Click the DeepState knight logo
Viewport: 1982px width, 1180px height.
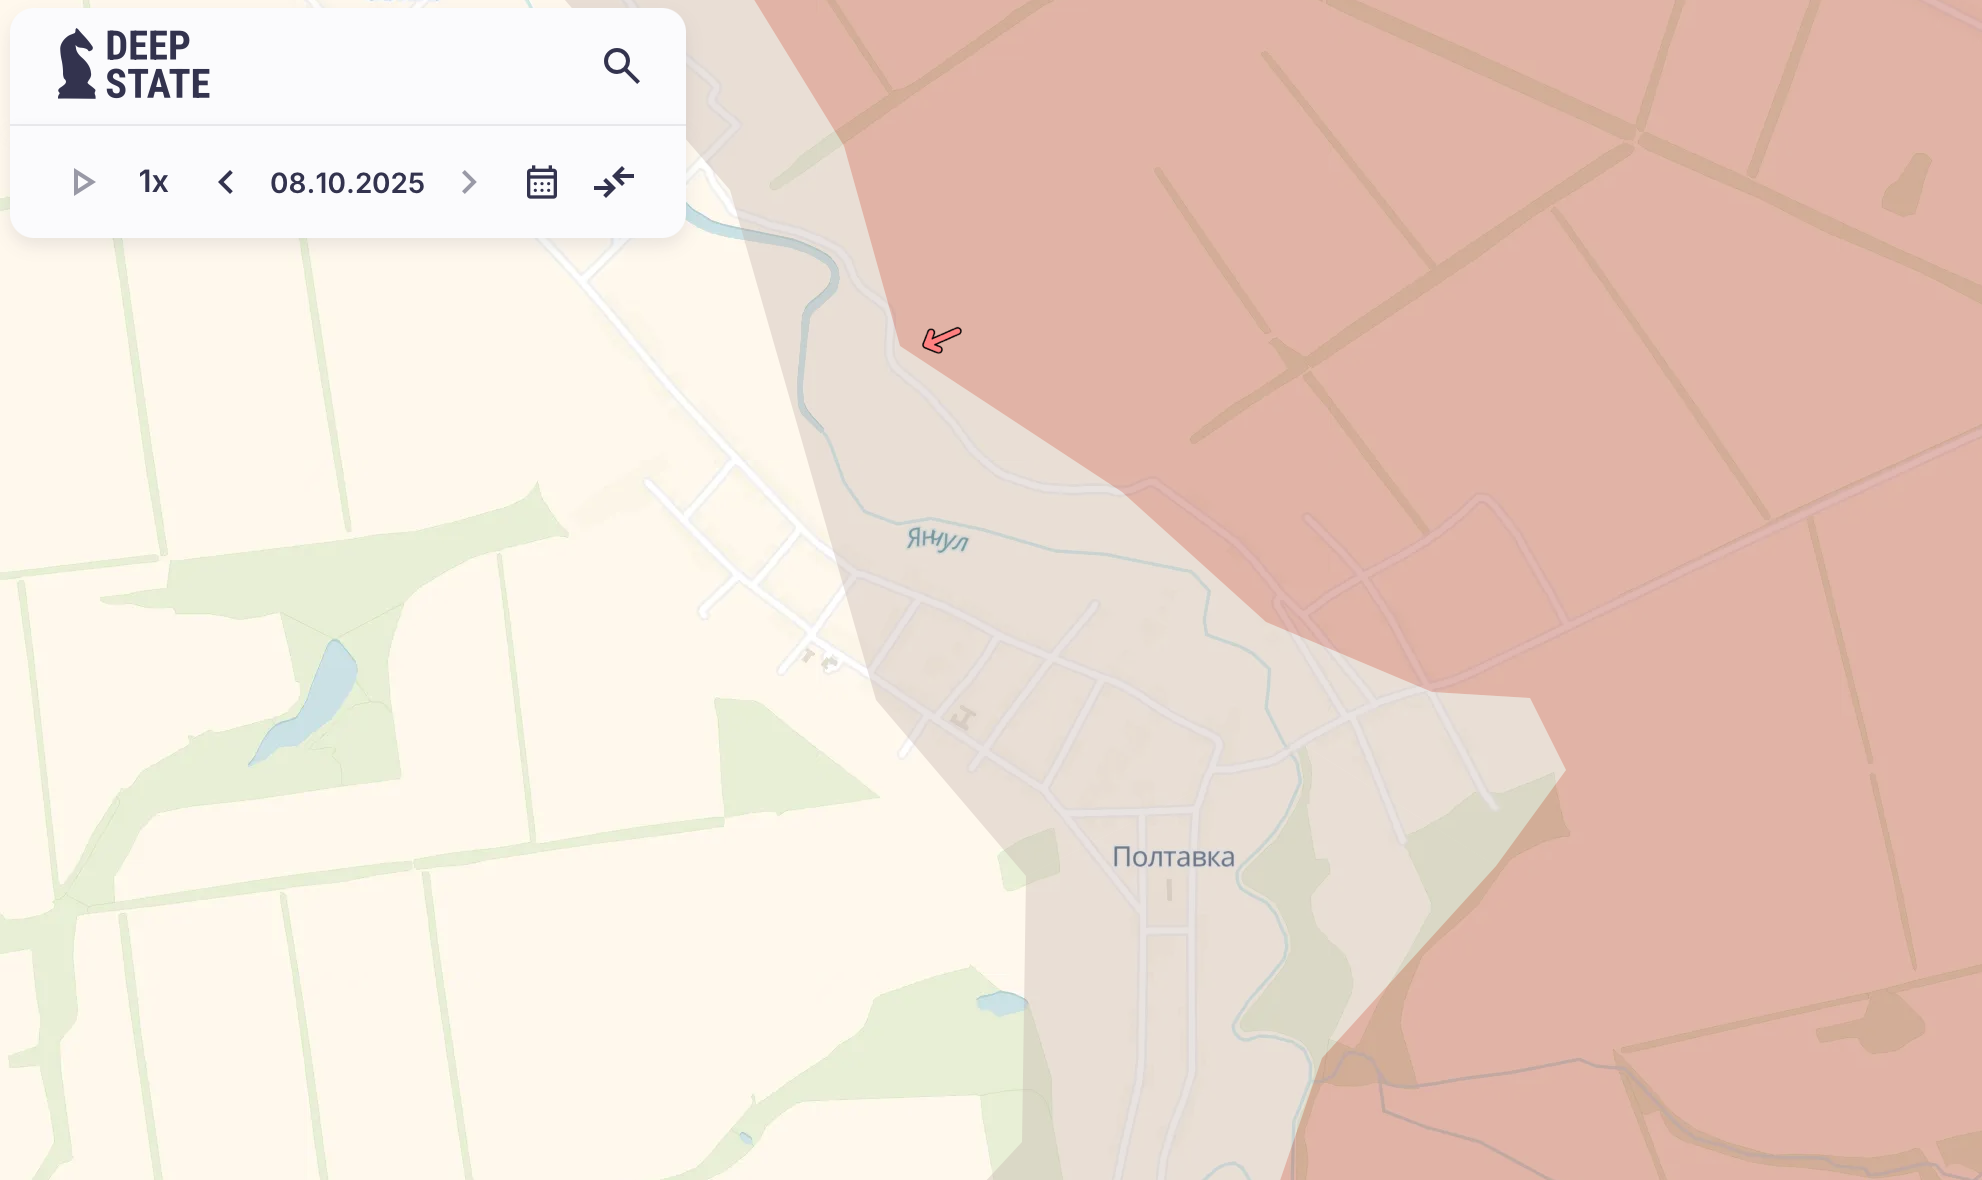pyautogui.click(x=76, y=64)
